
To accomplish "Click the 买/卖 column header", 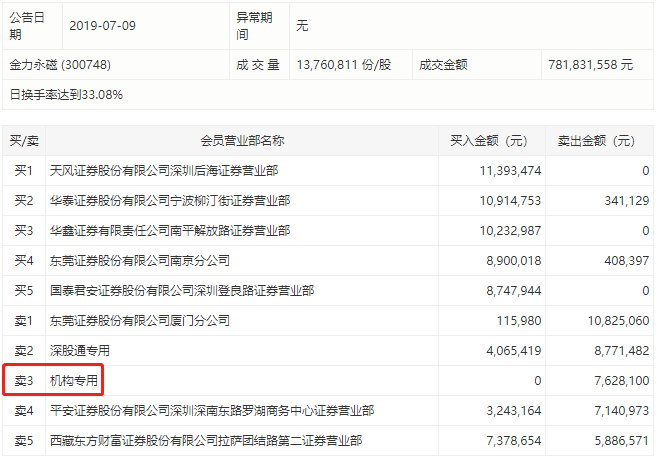I will coord(24,141).
